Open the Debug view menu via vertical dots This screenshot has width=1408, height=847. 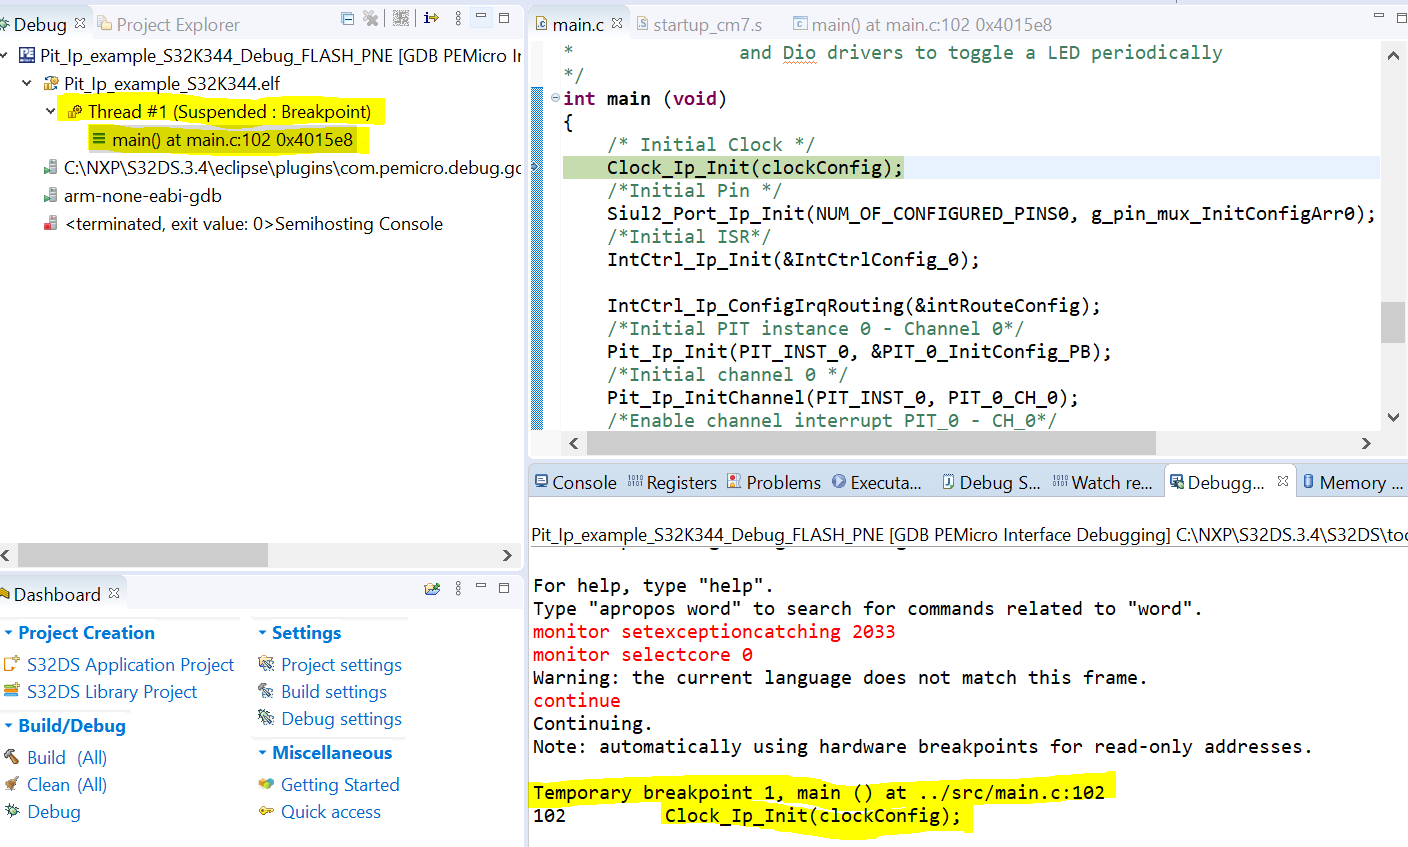tap(458, 17)
